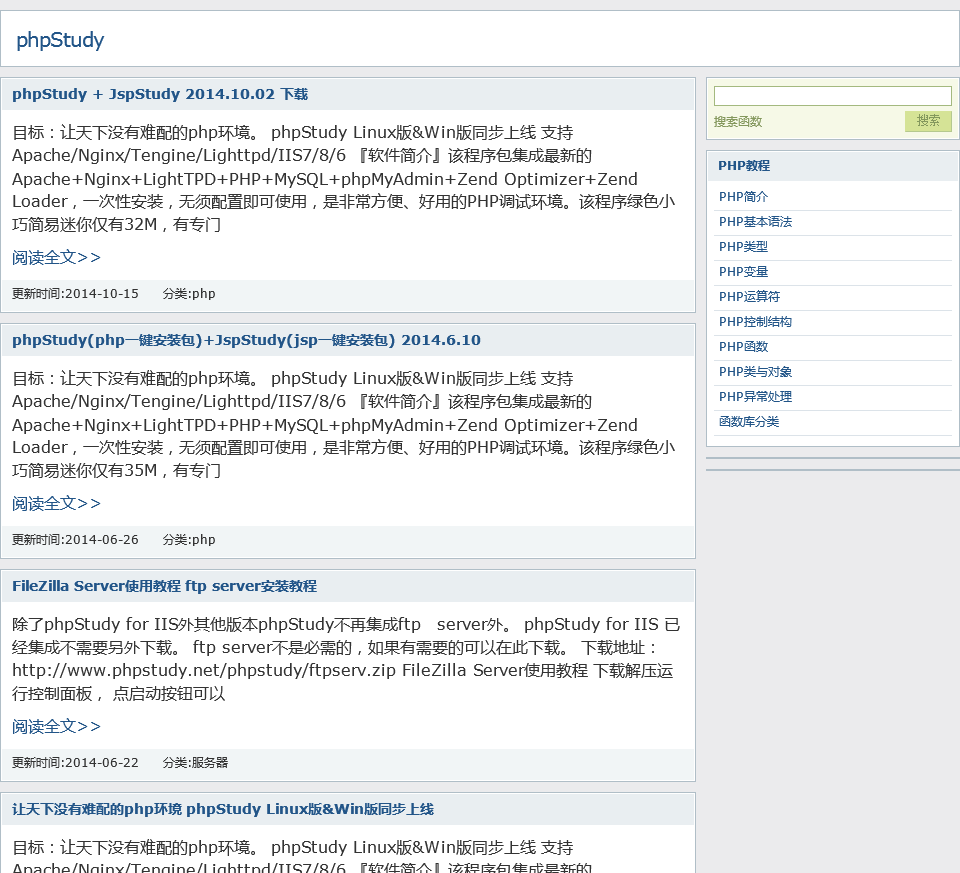
Task: Click the 分类:服务器 category text
Action: 195,763
